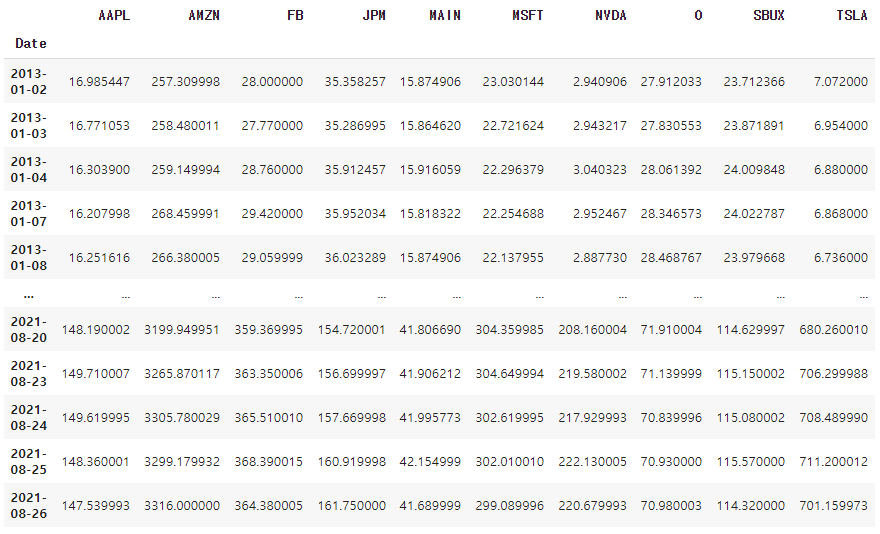Image resolution: width=880 pixels, height=534 pixels.
Task: Click MAIN value 42.154999
Action: 430,462
